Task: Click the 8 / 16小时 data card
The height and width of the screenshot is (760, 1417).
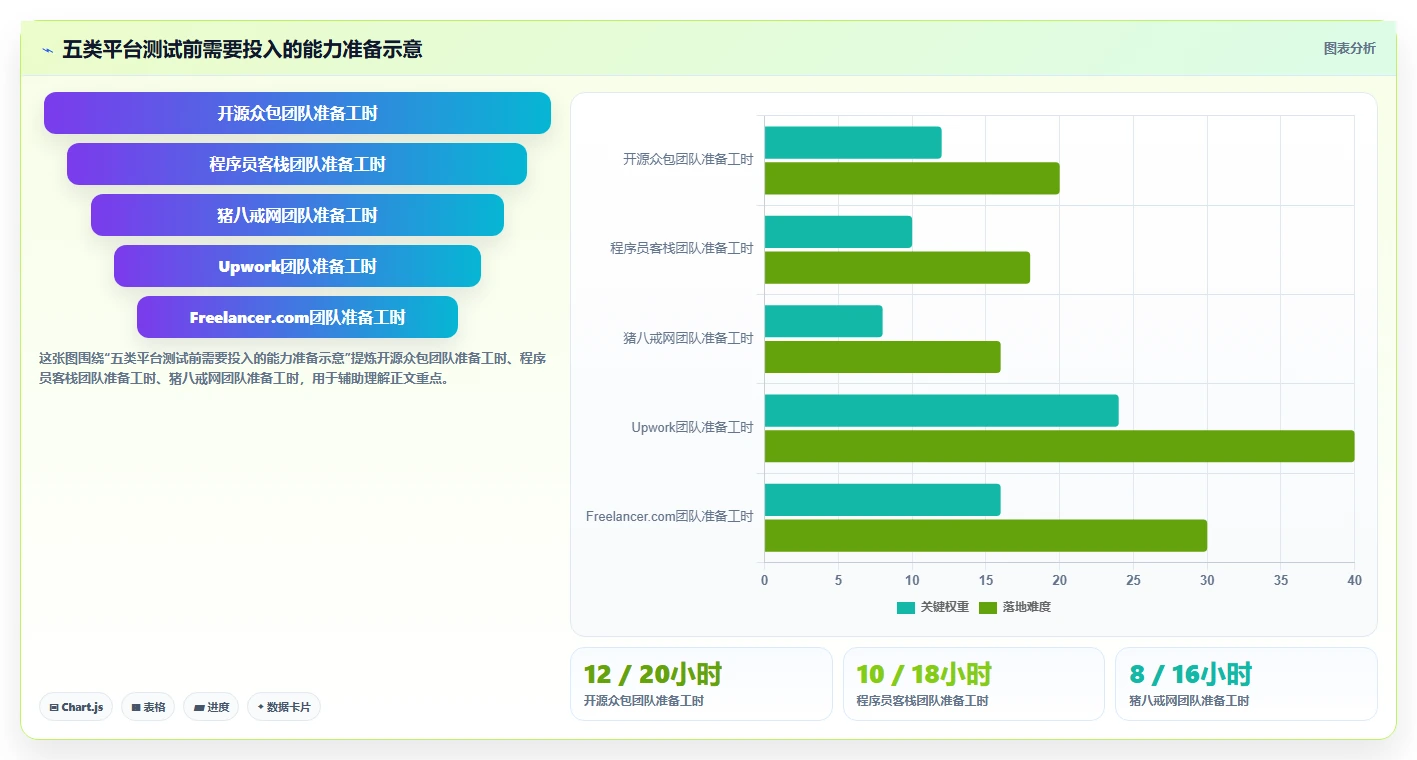Action: [x=1246, y=684]
